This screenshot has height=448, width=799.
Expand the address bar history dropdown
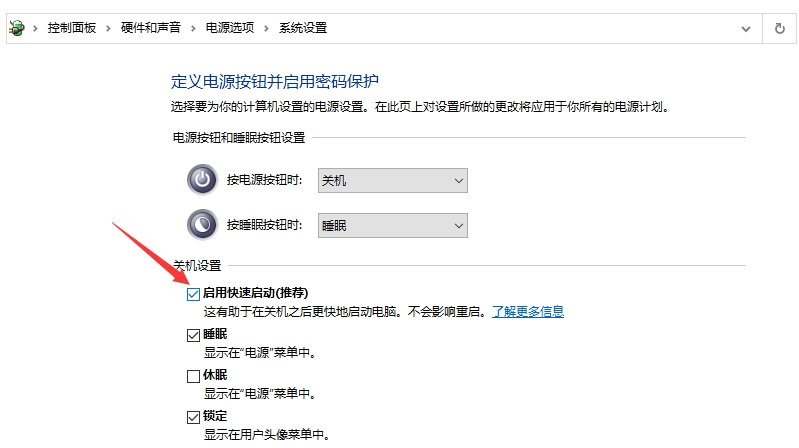(745, 28)
